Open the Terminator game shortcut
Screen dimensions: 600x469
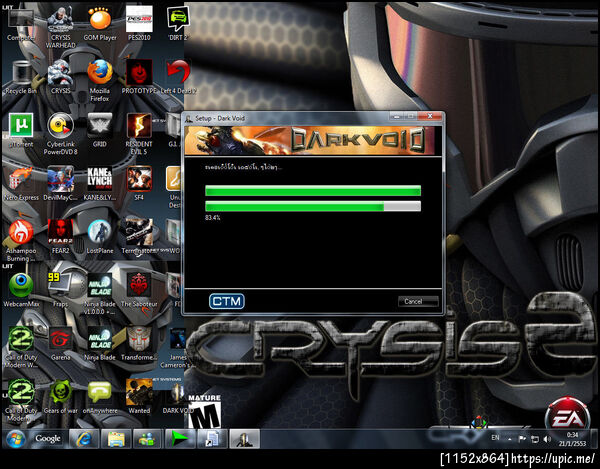139,237
